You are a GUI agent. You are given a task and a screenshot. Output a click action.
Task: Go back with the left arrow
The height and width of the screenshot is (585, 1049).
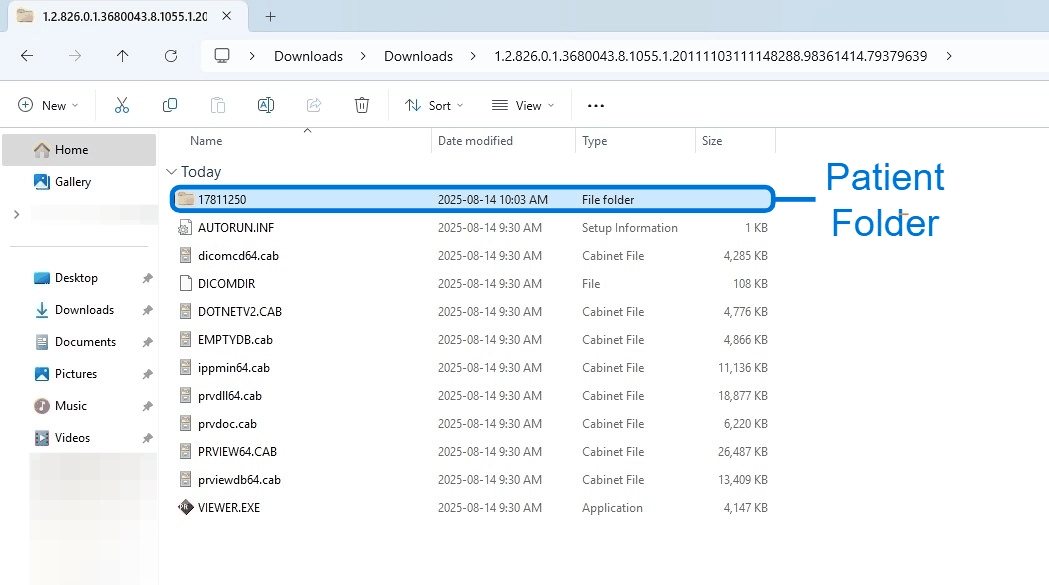tap(27, 56)
